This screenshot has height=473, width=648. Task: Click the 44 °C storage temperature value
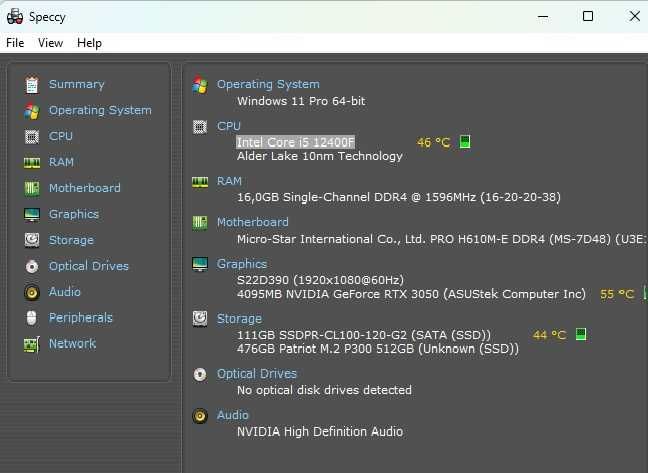pos(549,335)
